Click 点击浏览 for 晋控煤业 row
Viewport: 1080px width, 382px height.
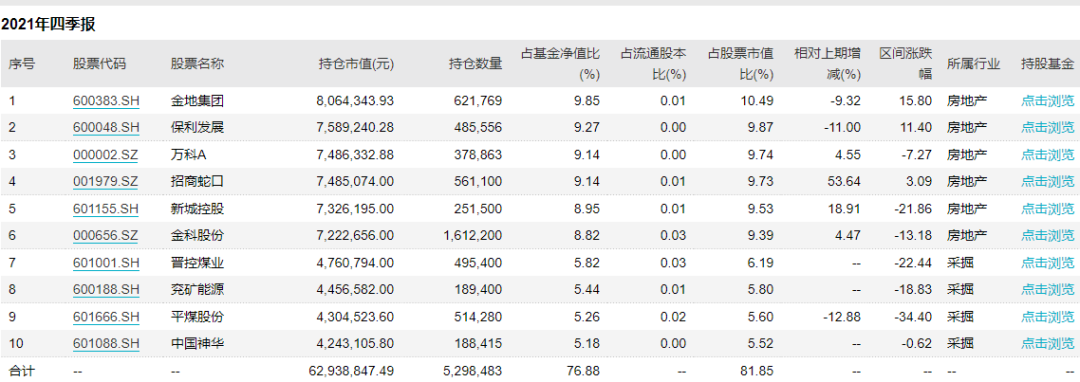coord(1047,262)
